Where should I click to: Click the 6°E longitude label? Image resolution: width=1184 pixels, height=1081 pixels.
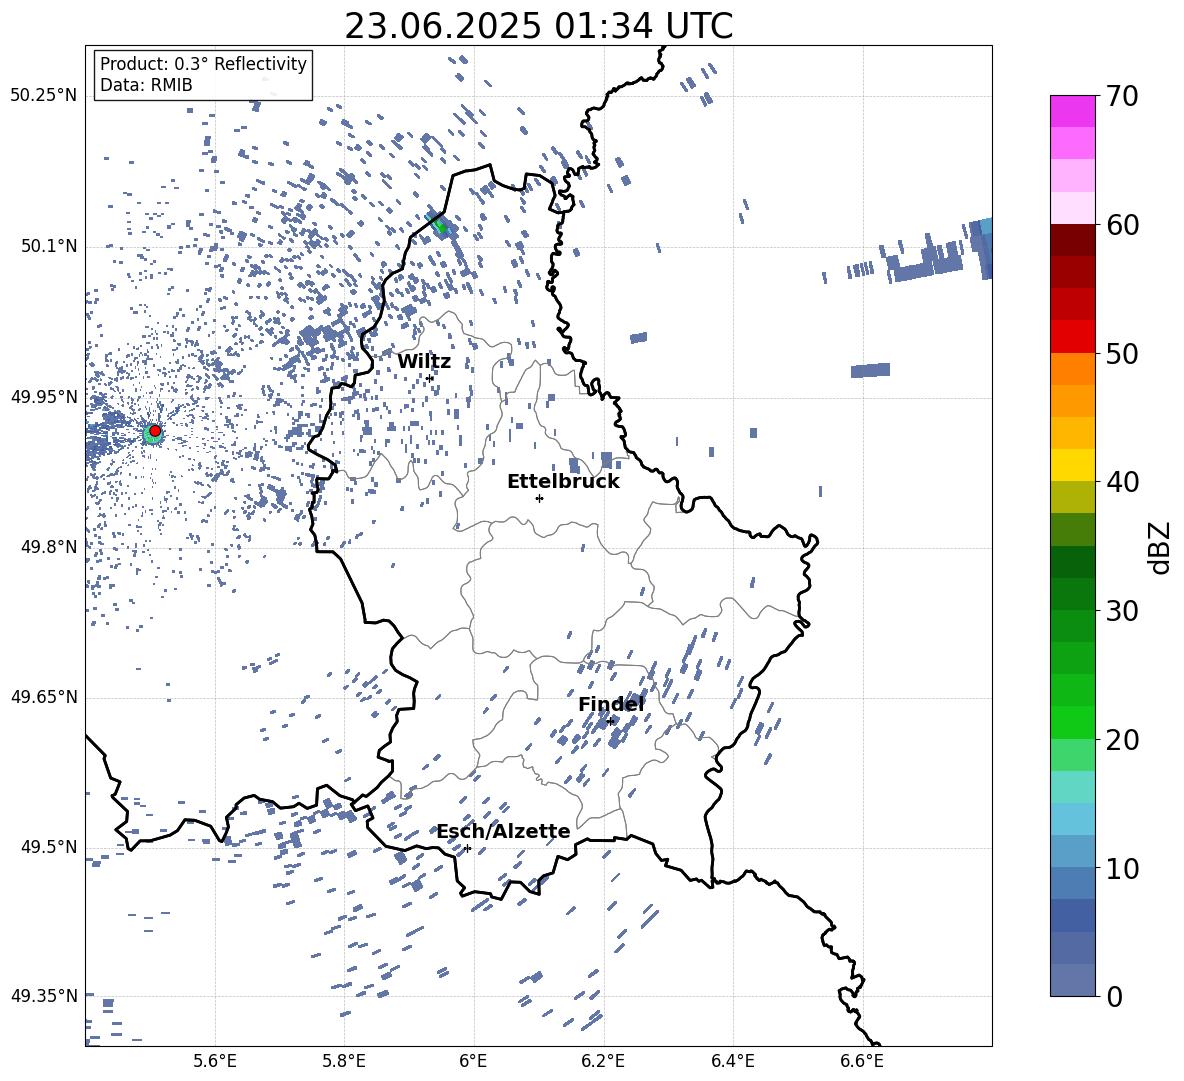(473, 1061)
